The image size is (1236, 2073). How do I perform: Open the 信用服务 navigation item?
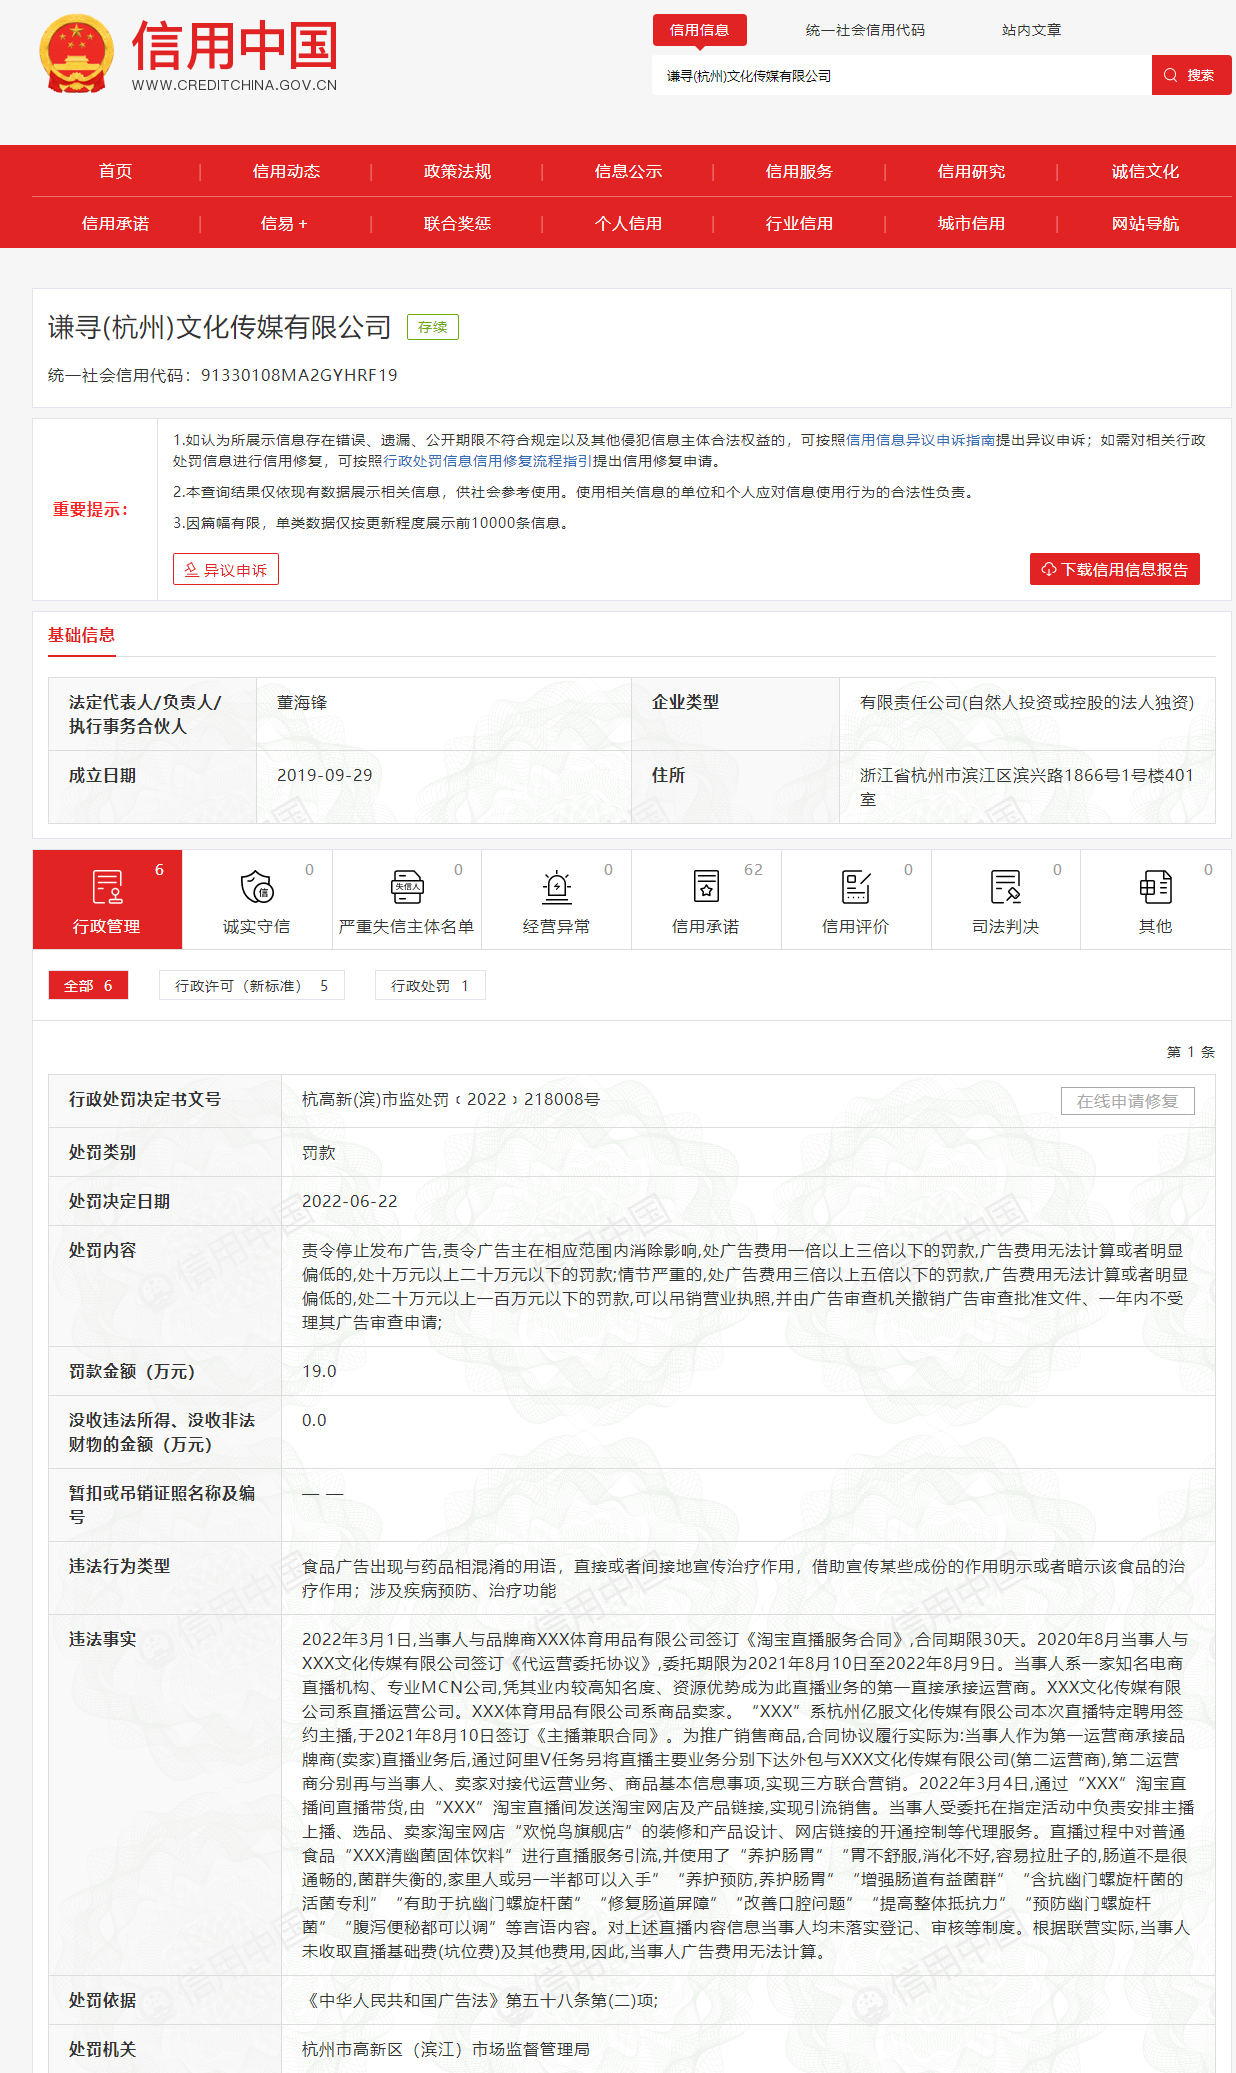click(x=800, y=171)
